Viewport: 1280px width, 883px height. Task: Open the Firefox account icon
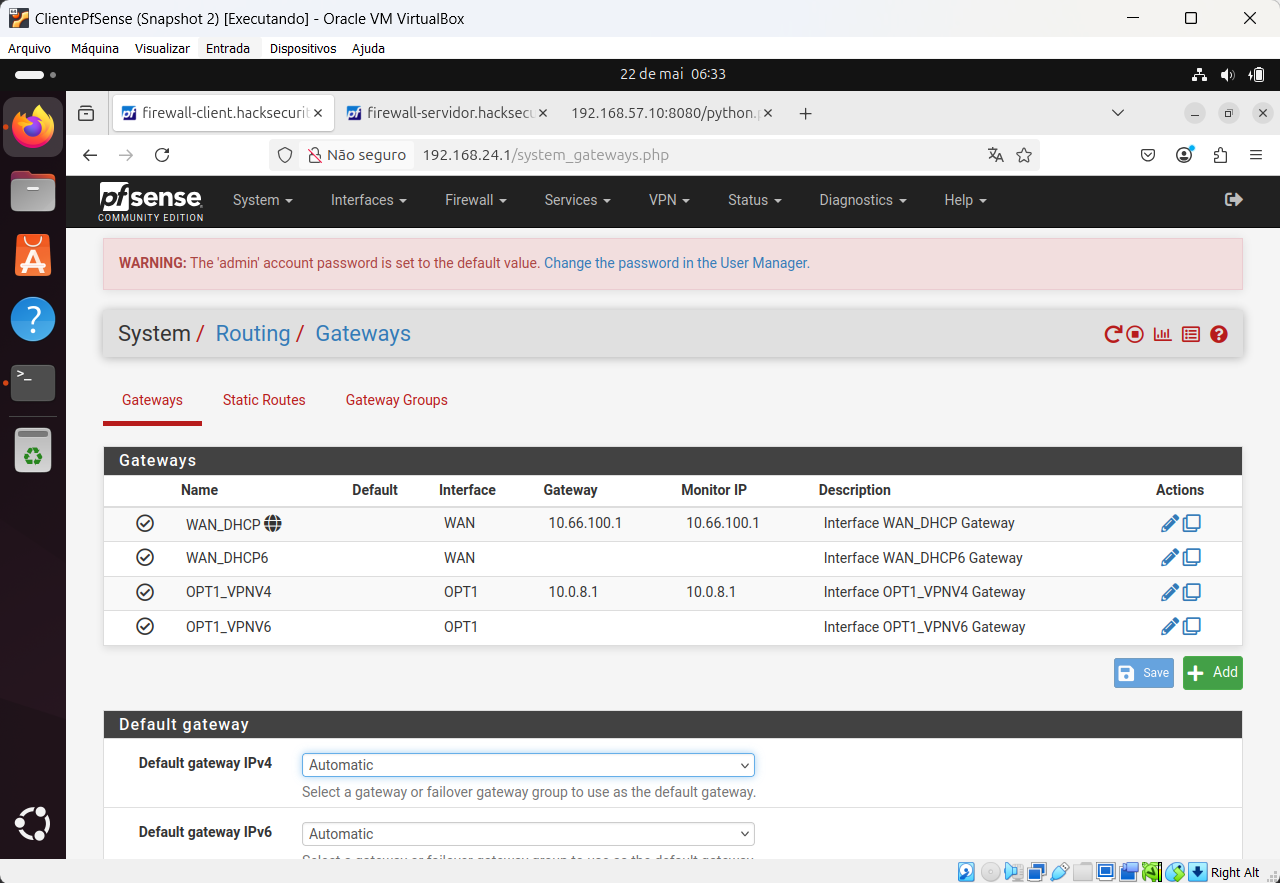[x=1185, y=155]
